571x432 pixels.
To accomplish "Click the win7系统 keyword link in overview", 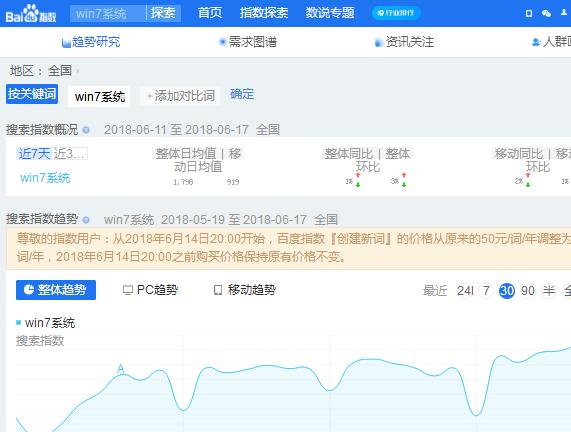I will pyautogui.click(x=45, y=178).
